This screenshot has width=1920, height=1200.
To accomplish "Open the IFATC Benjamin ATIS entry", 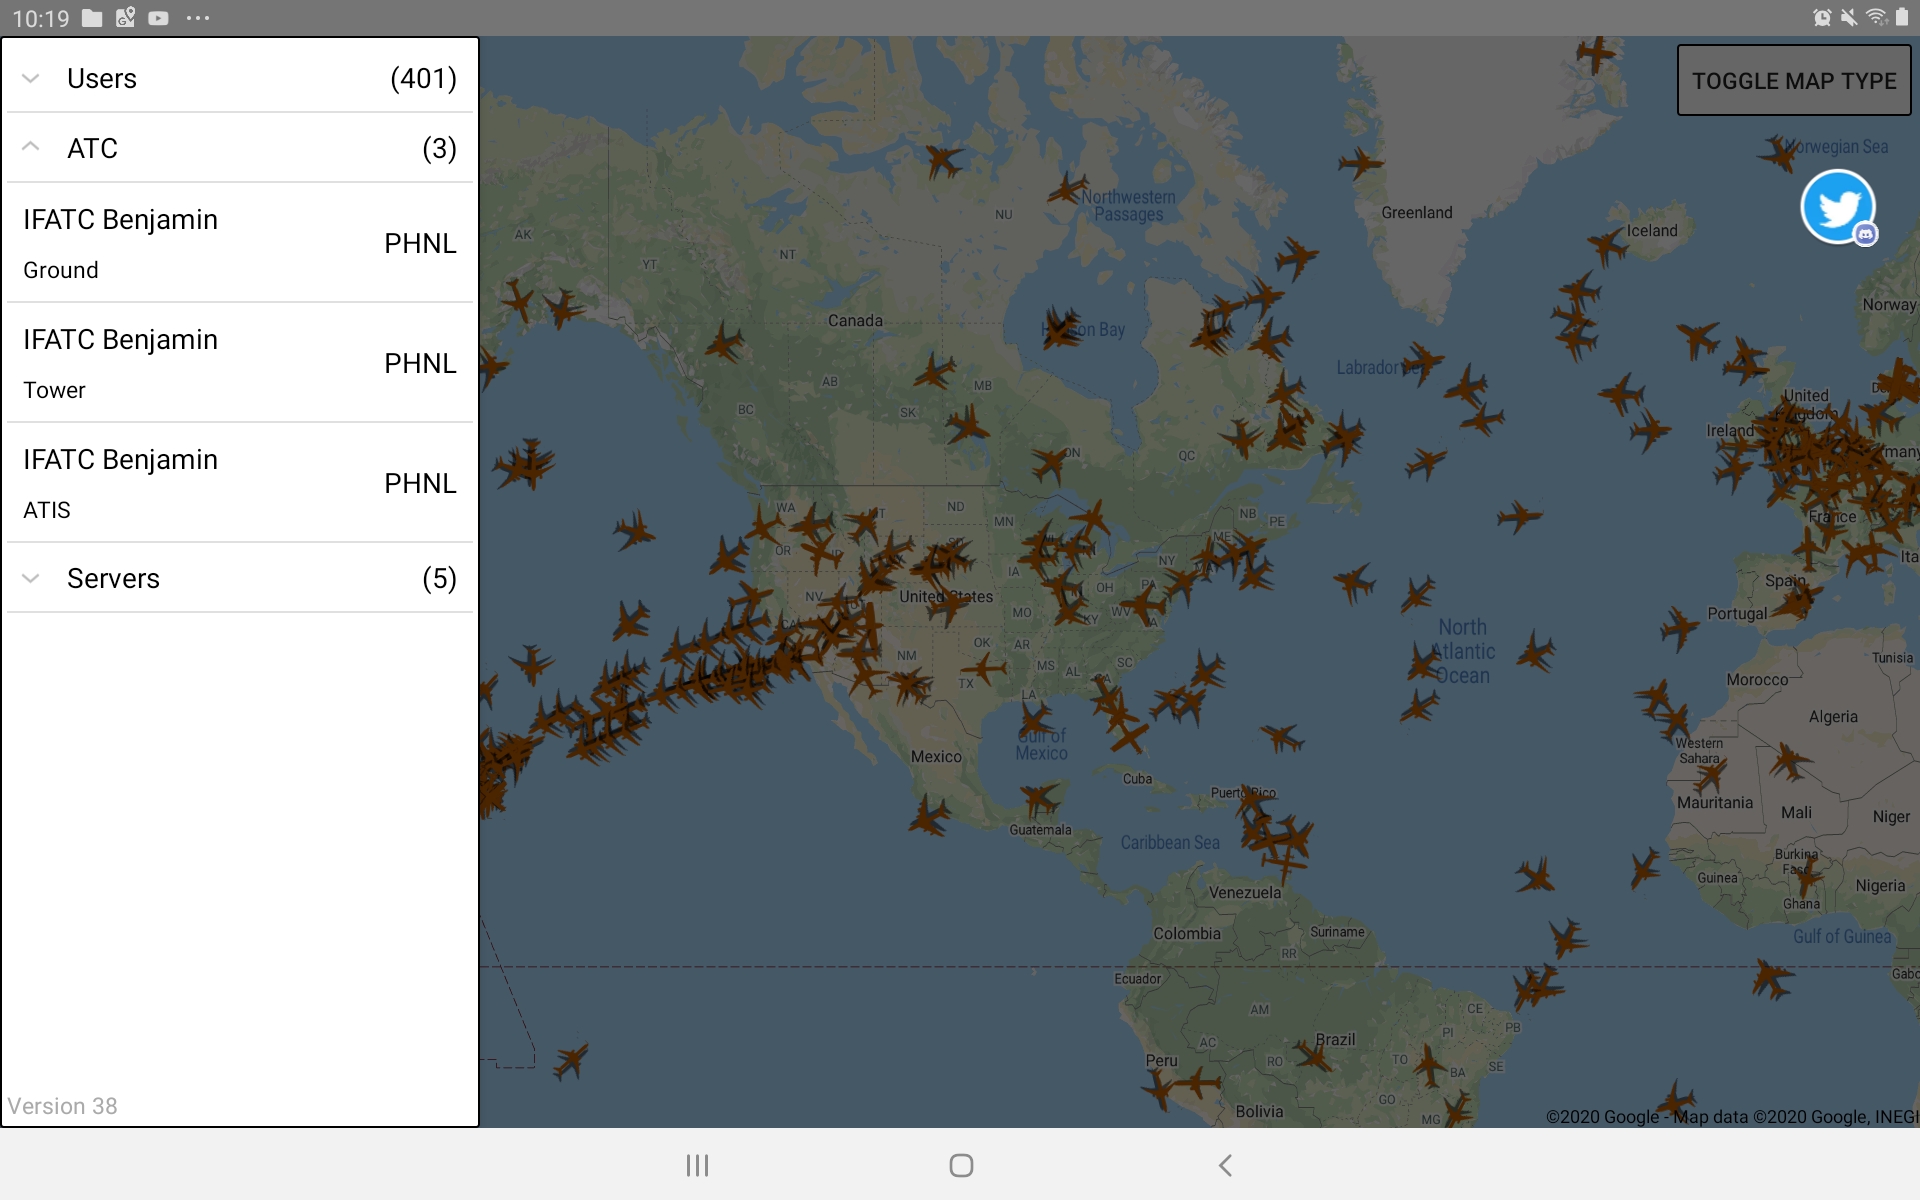I will click(x=240, y=483).
